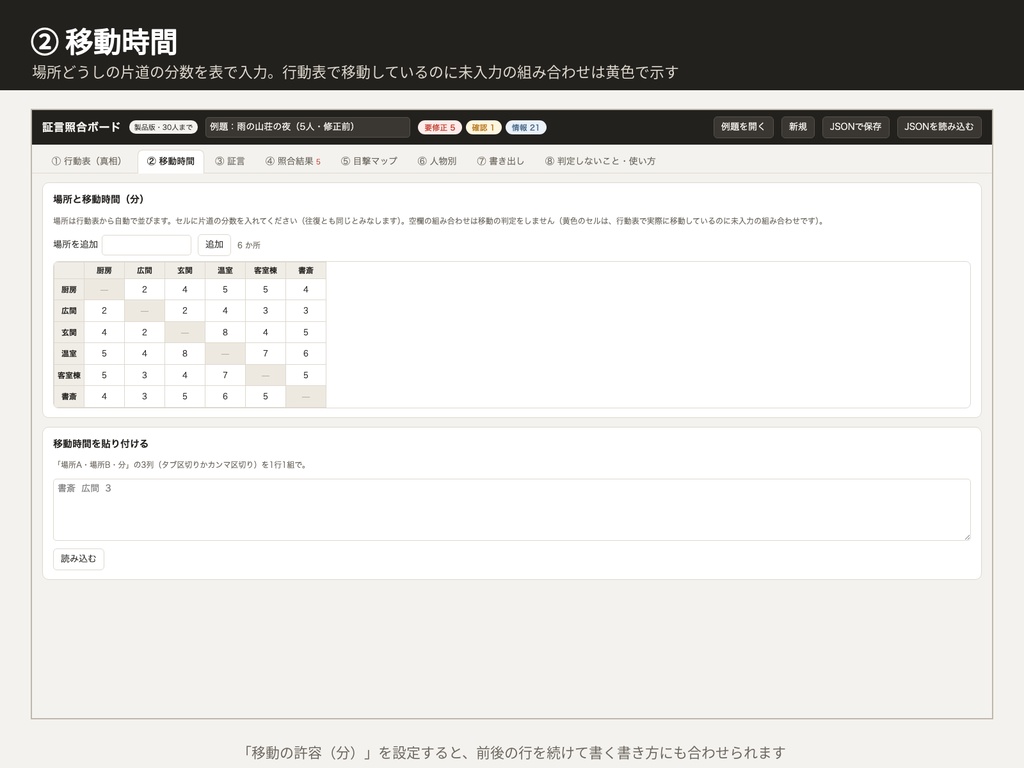Click JSONを読み込む button
Screen dimensions: 1024x768
click(x=939, y=127)
